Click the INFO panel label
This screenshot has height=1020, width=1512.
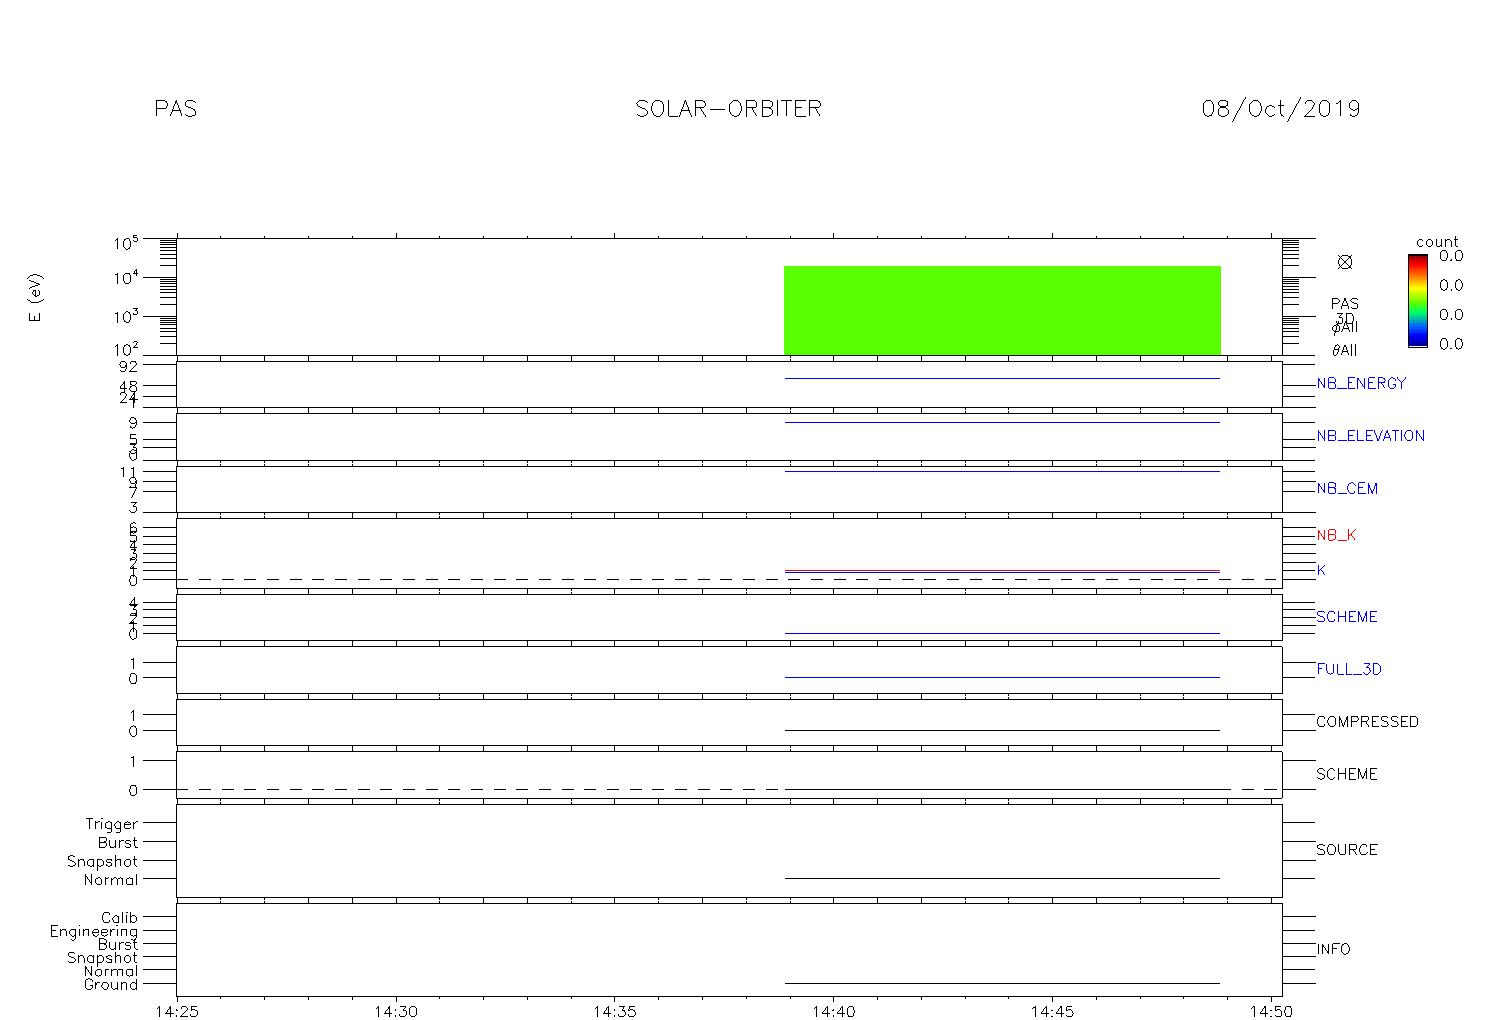1333,949
